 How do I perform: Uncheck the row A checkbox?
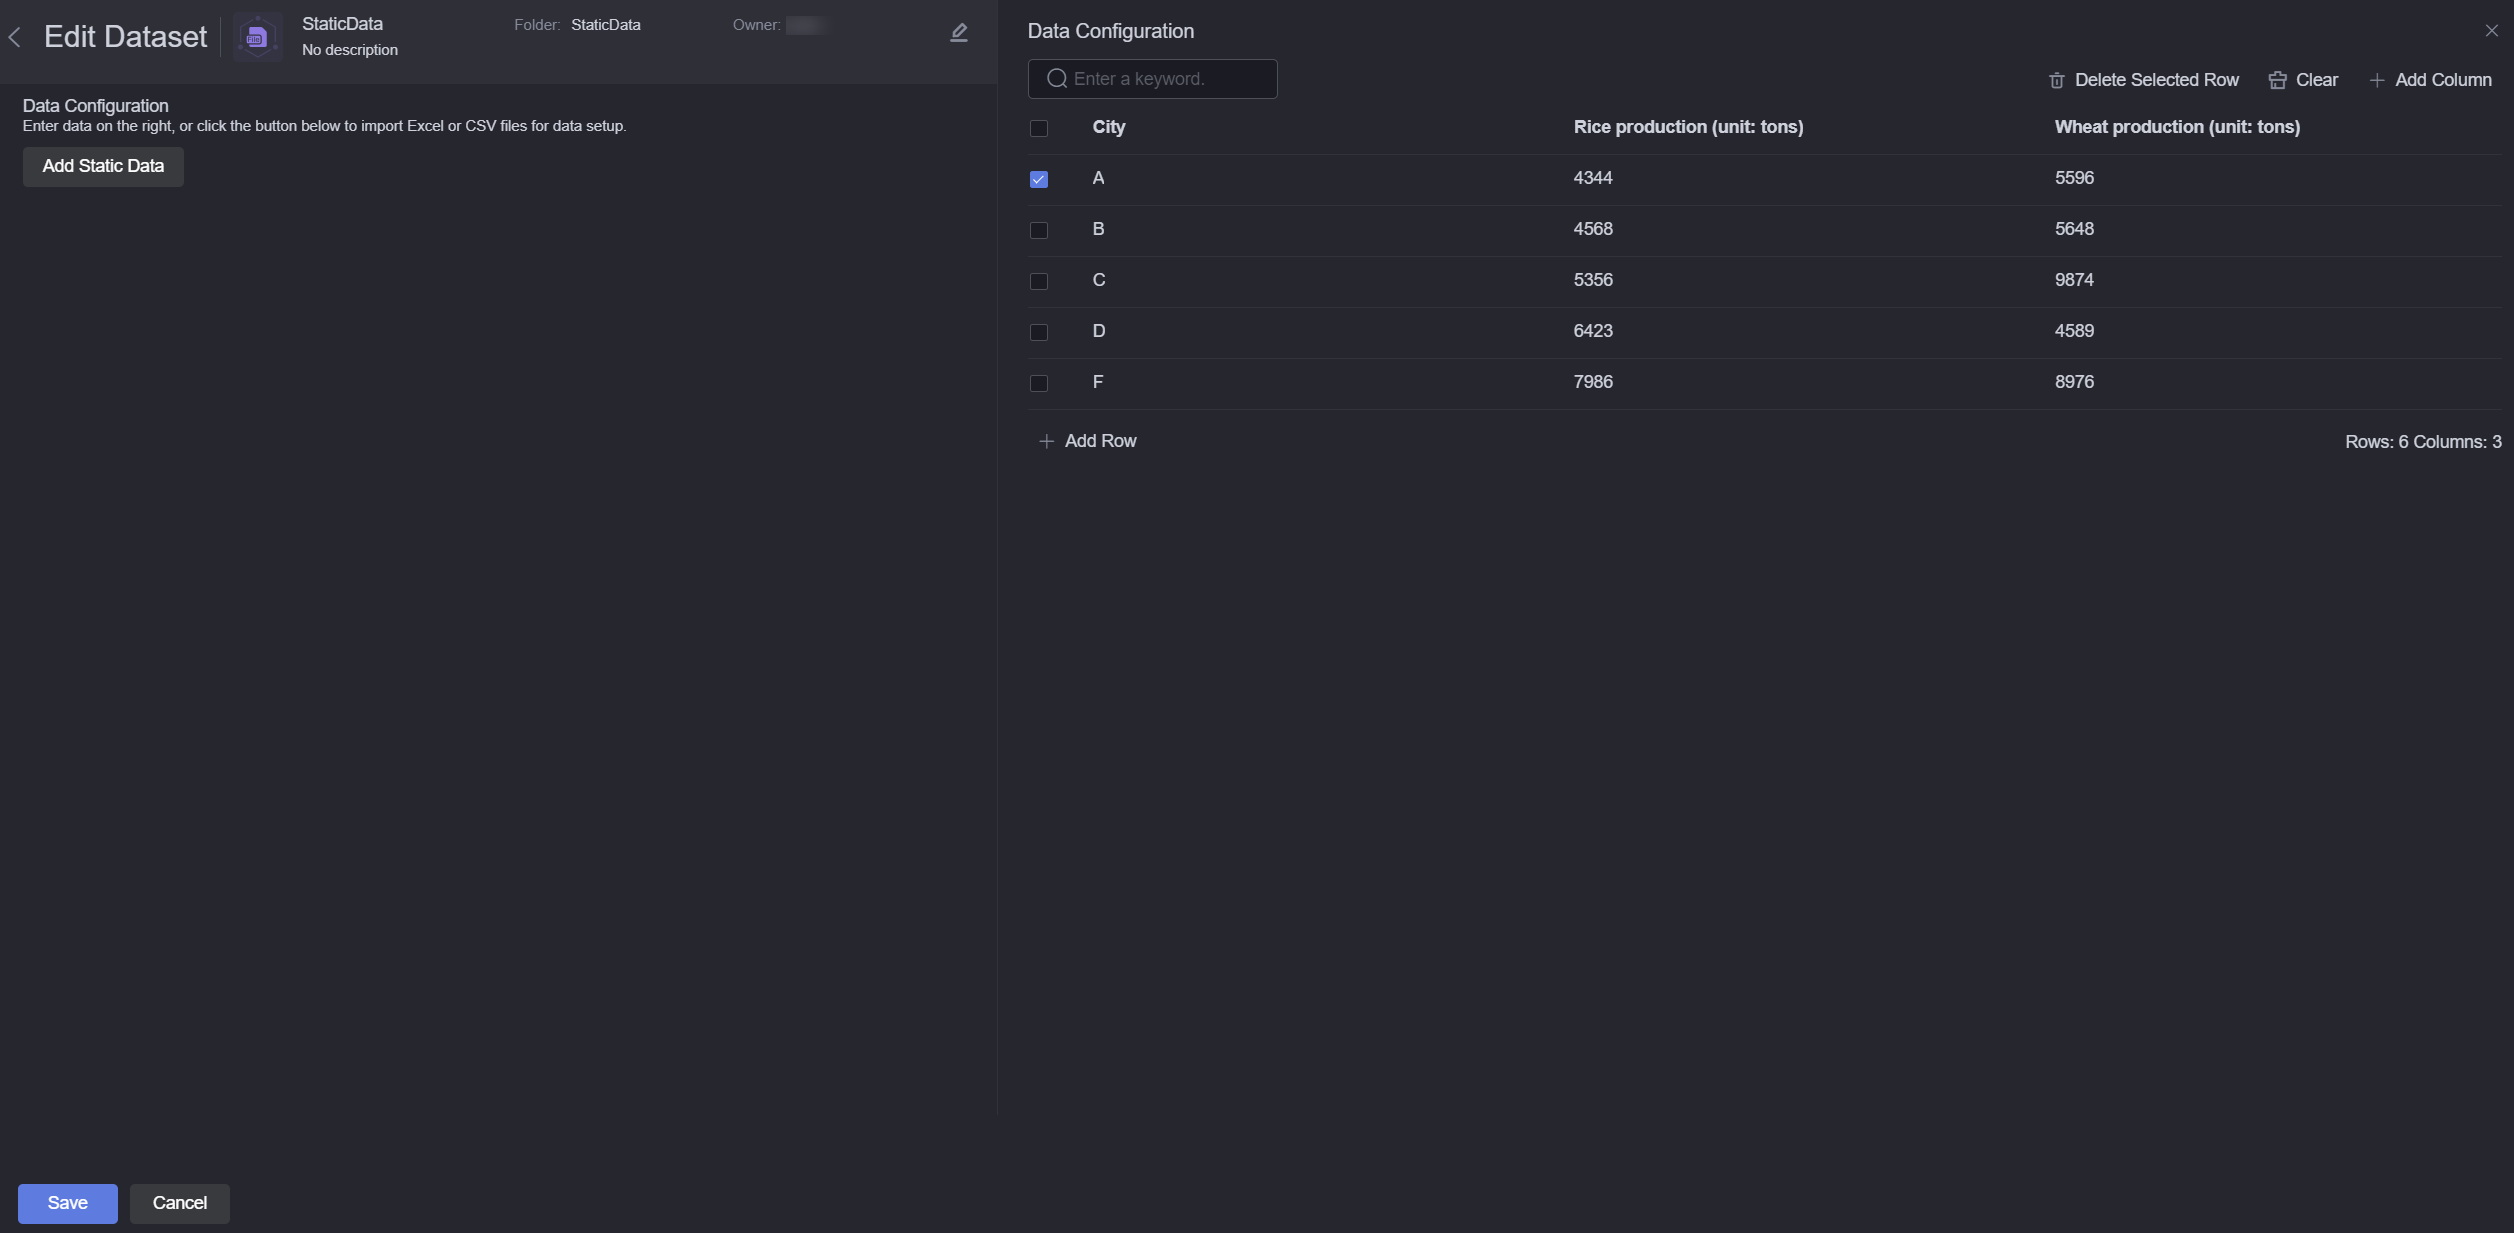pyautogui.click(x=1039, y=179)
